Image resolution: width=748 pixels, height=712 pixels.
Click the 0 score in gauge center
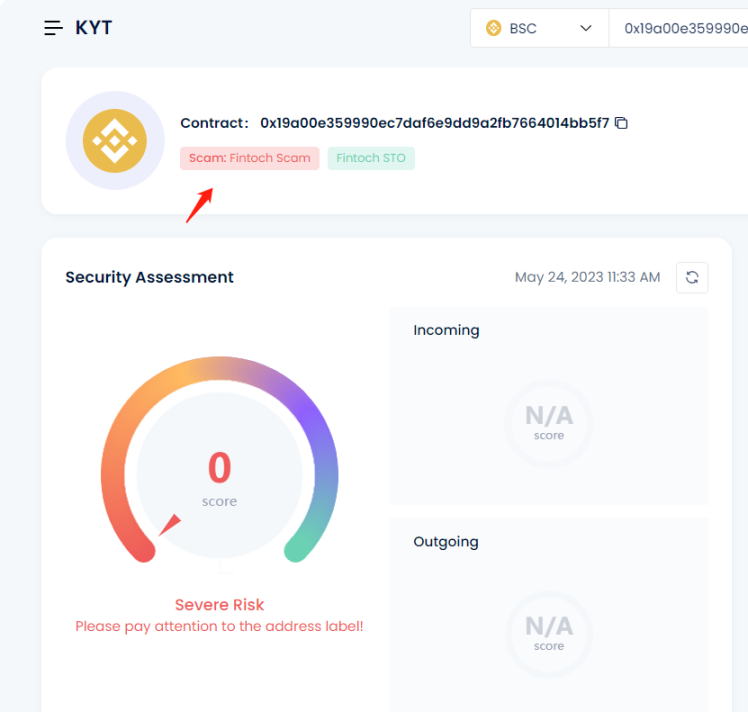tap(219, 468)
